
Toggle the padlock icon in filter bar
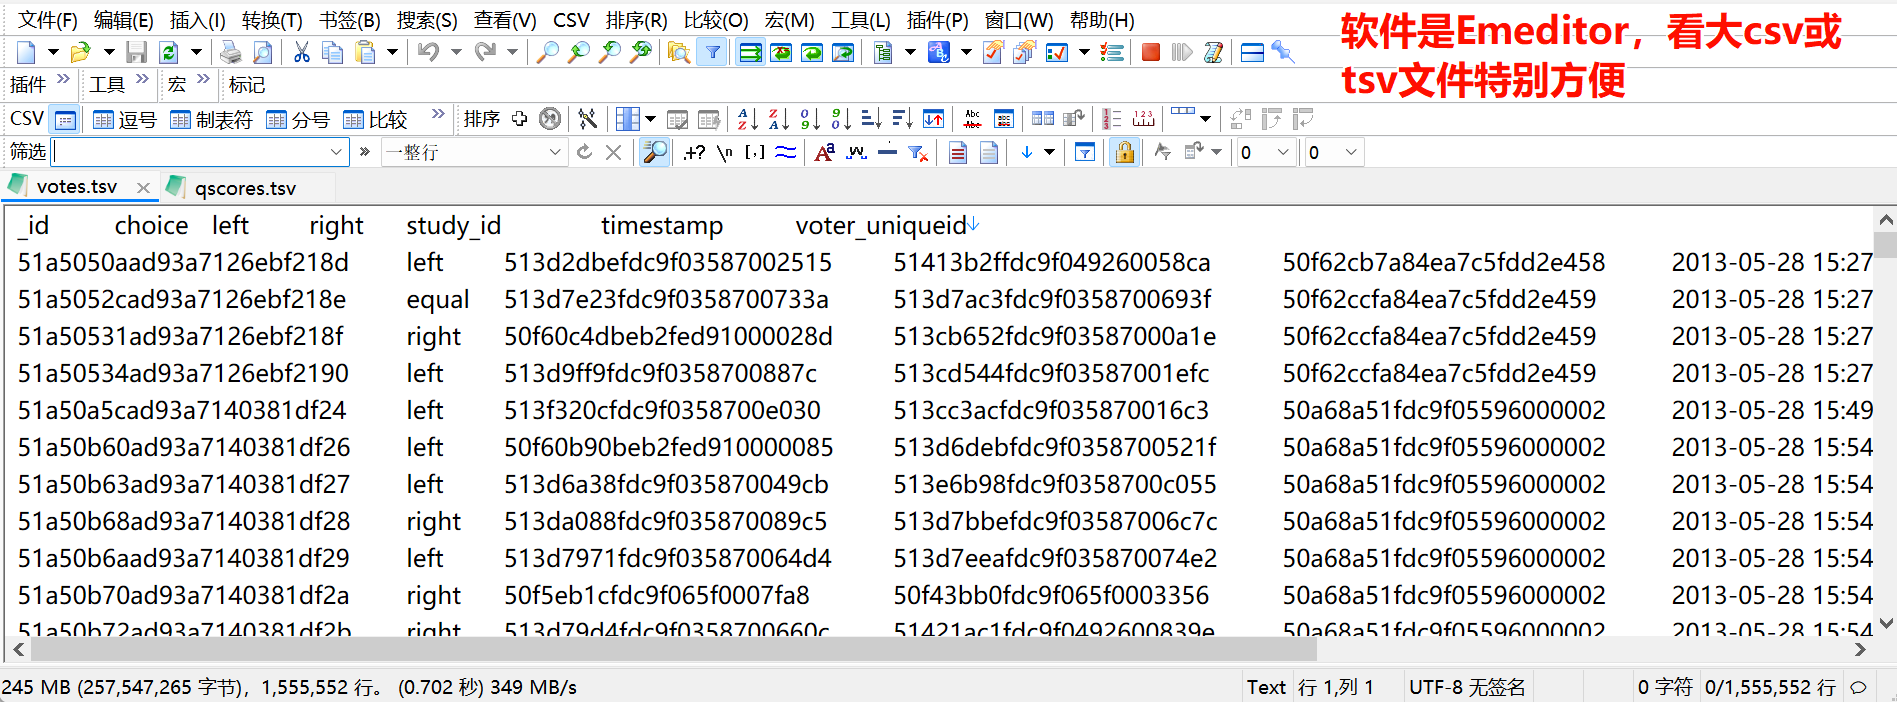point(1125,153)
